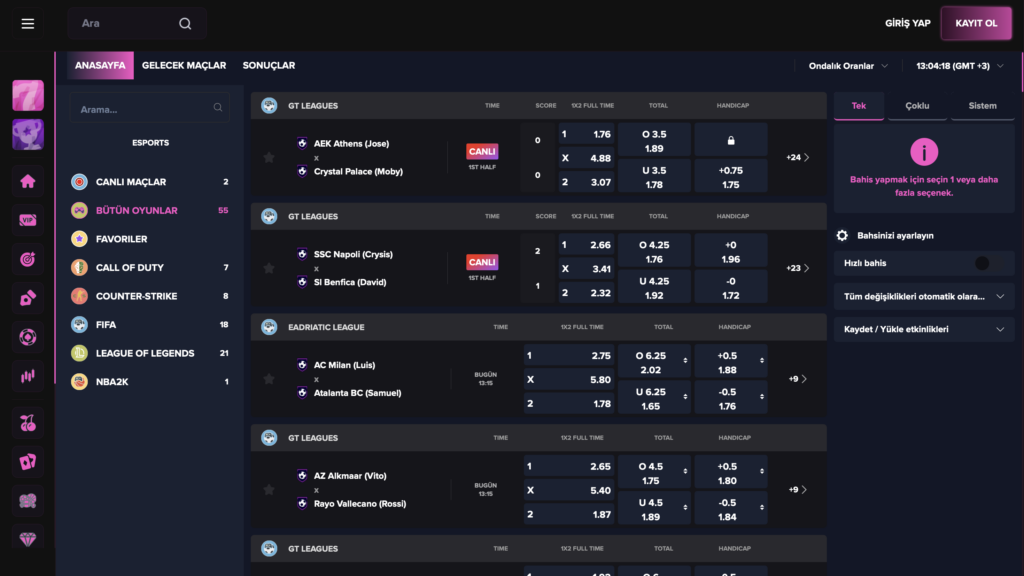Switch to the Gelecek Maçlar tab
The width and height of the screenshot is (1024, 576).
tap(184, 66)
